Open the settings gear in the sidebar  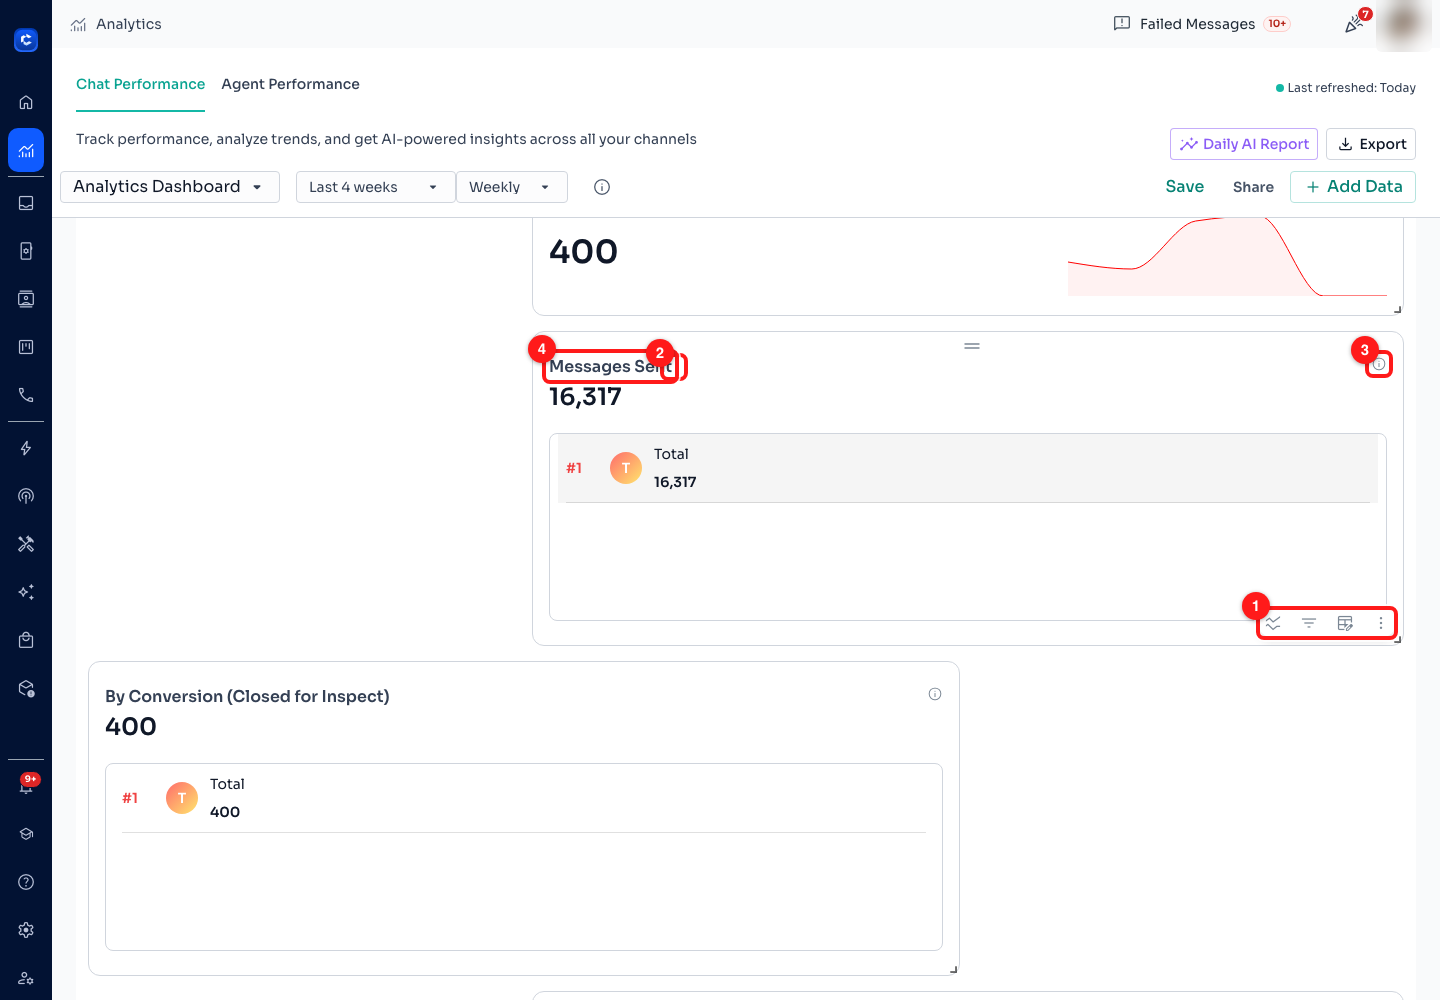(26, 930)
